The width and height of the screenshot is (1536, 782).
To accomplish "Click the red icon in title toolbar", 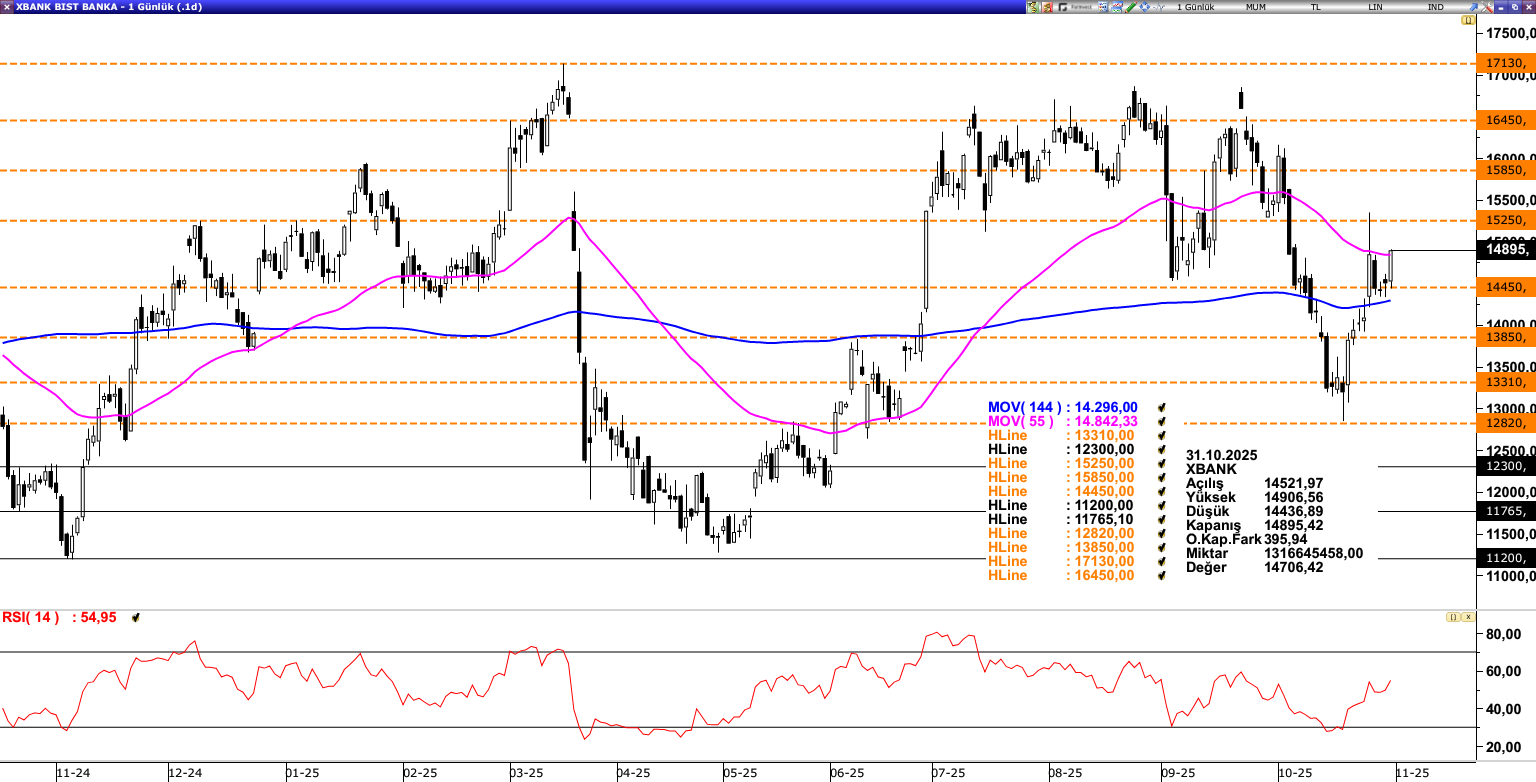I will click(x=1047, y=7).
